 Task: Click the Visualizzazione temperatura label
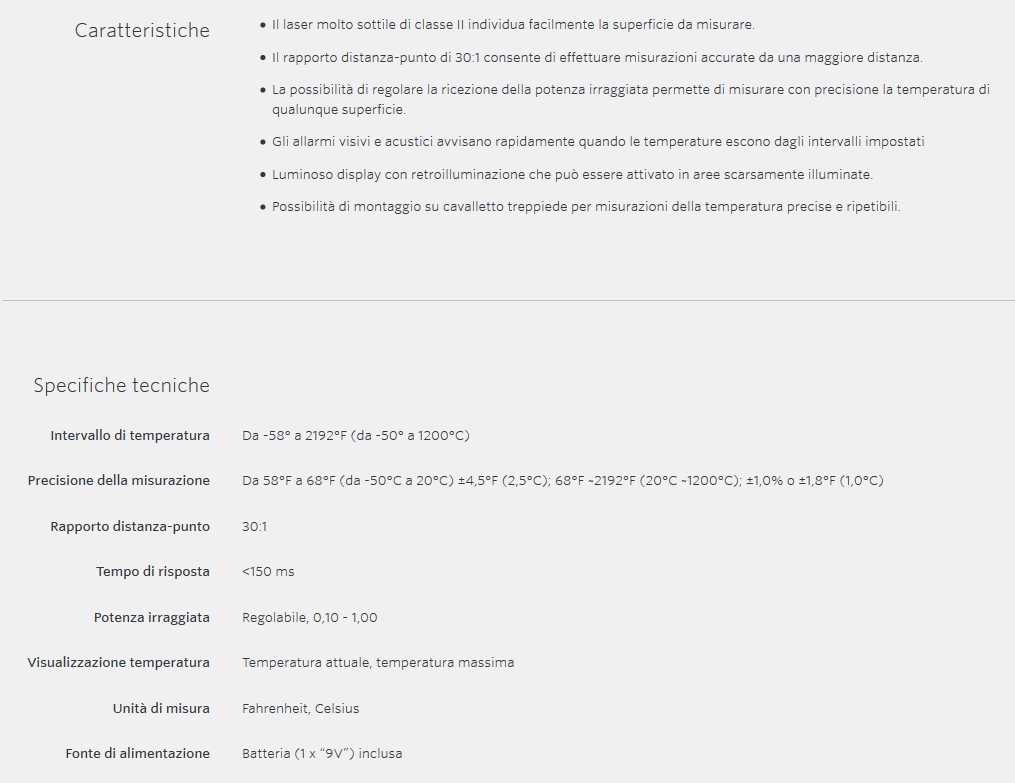click(119, 662)
